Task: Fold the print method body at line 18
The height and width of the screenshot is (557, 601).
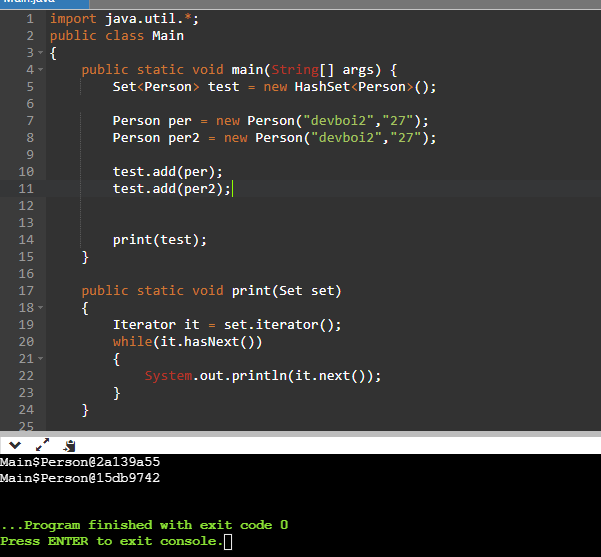Action: coord(41,307)
